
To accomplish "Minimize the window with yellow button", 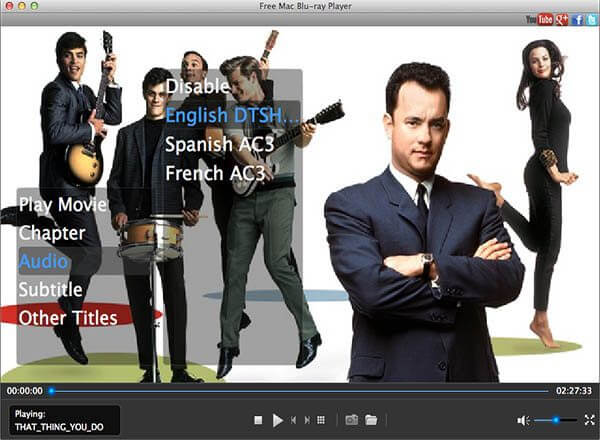I will tap(22, 6).
